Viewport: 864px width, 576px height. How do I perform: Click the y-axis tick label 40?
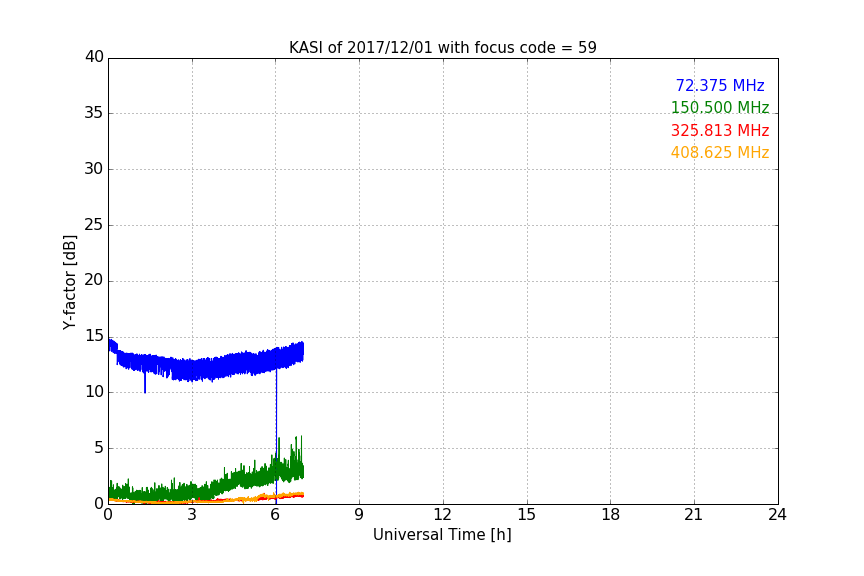pos(94,57)
